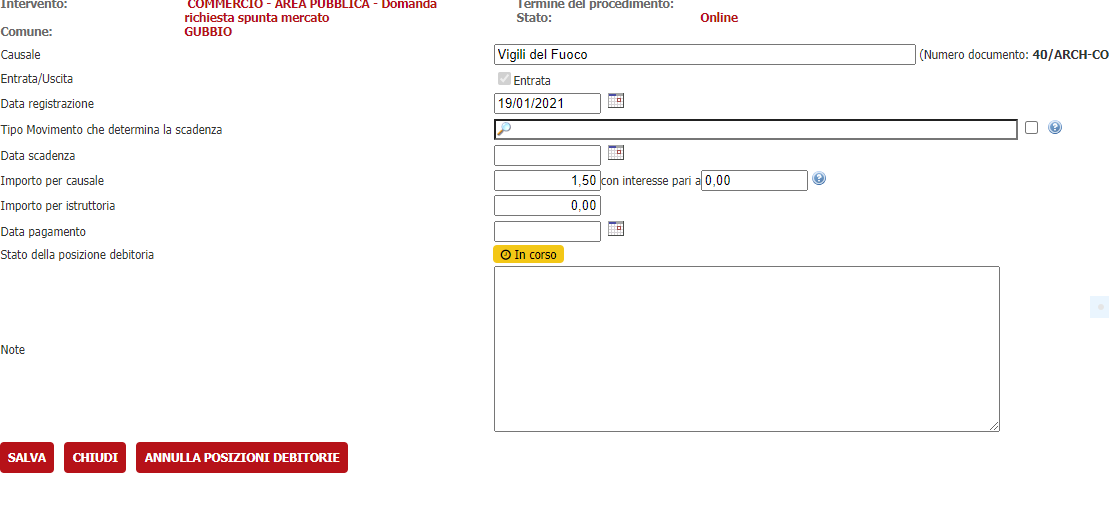Tick checkbox next to Tipo Movimento field

[1032, 128]
